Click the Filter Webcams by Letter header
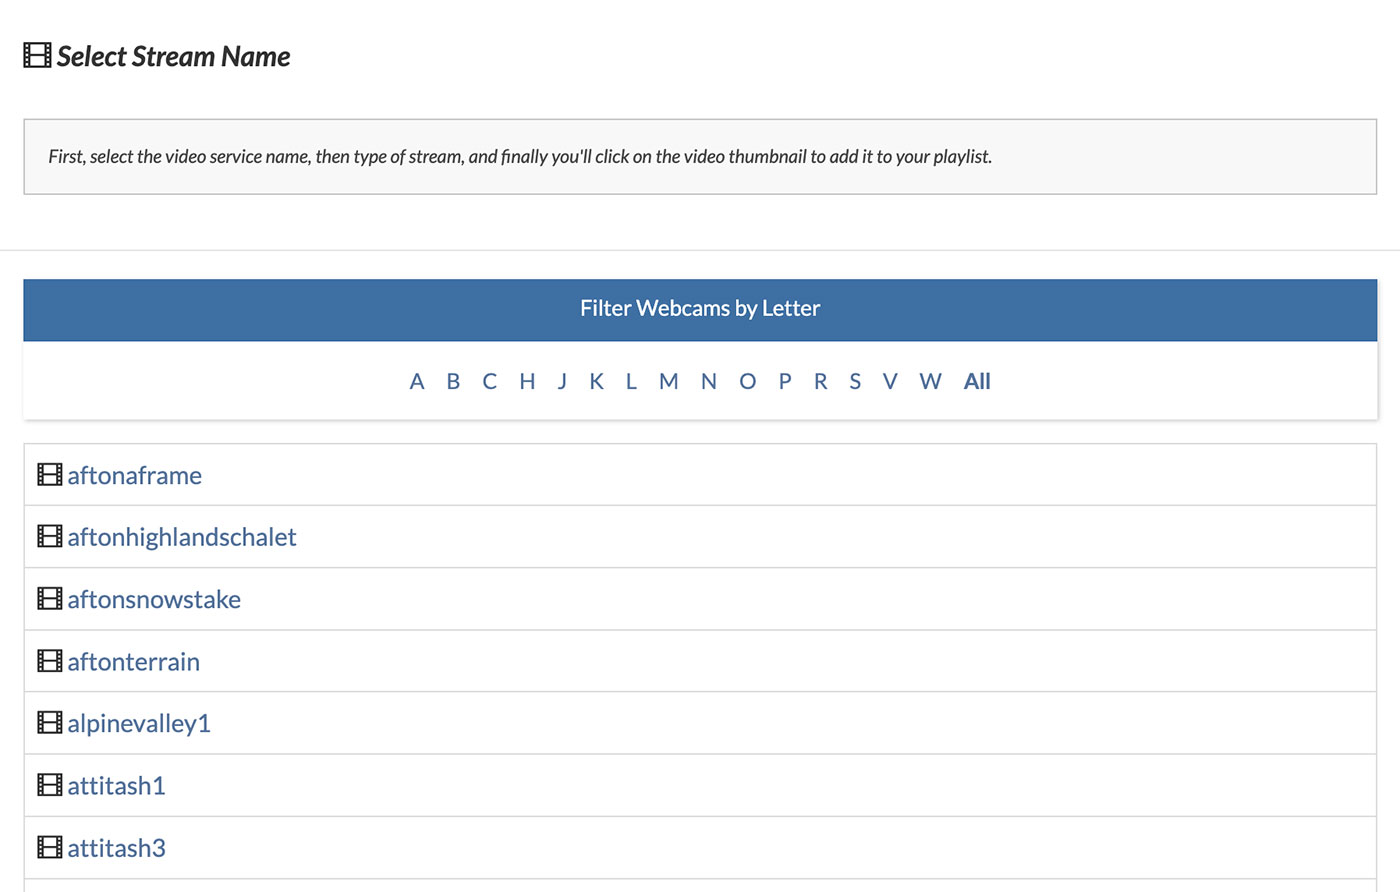Viewport: 1400px width, 892px height. click(700, 309)
